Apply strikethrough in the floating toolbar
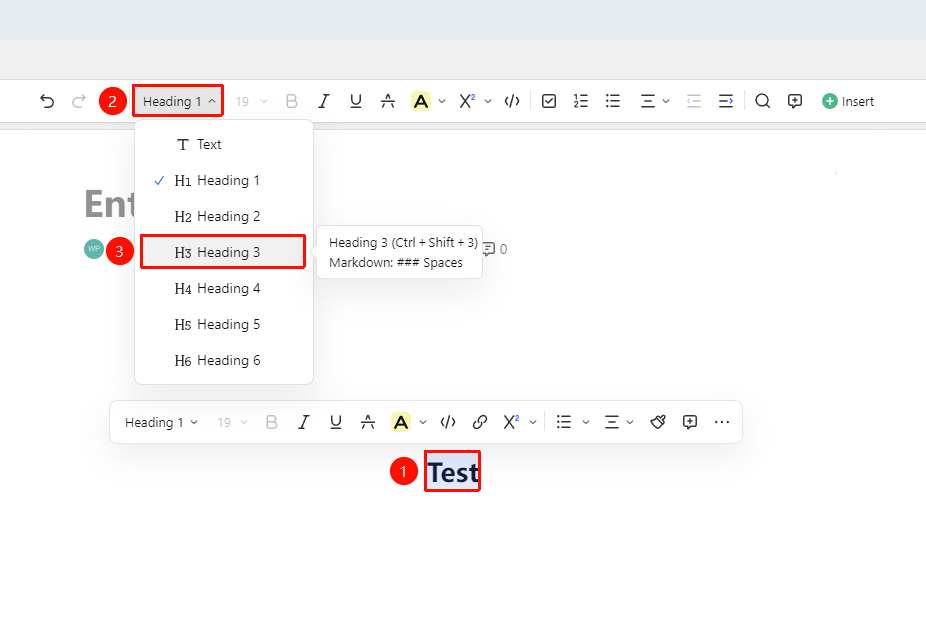Image resolution: width=926 pixels, height=619 pixels. pos(368,422)
